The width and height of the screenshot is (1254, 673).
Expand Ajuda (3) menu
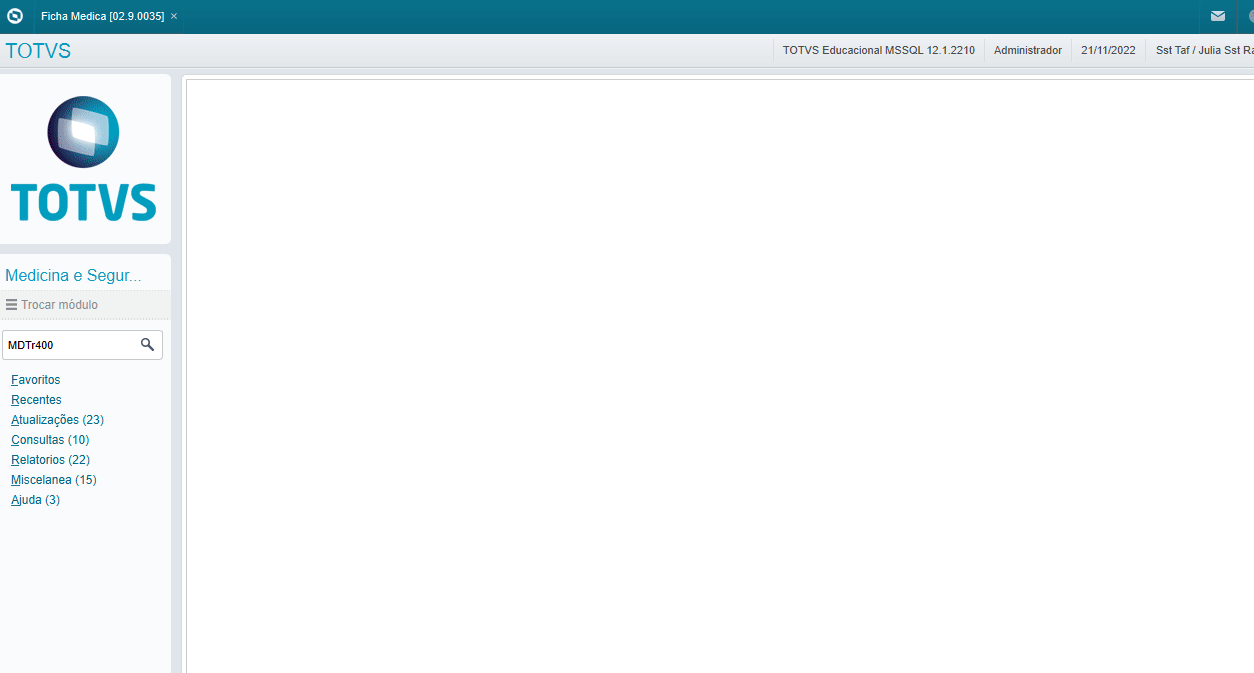tap(35, 500)
